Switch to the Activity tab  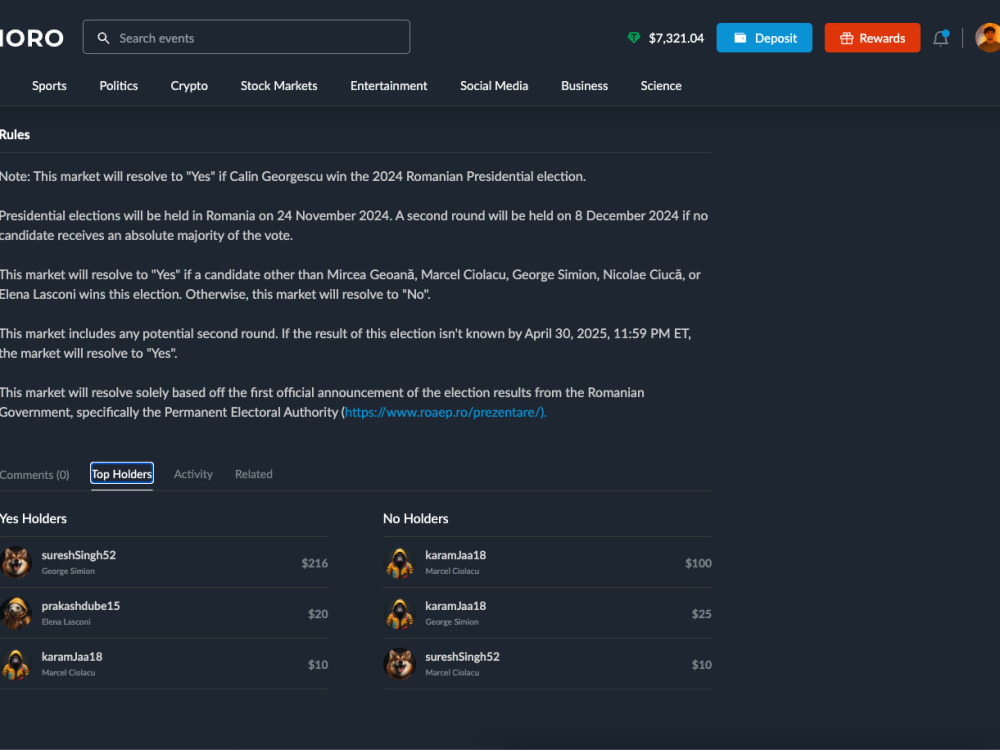pyautogui.click(x=193, y=474)
